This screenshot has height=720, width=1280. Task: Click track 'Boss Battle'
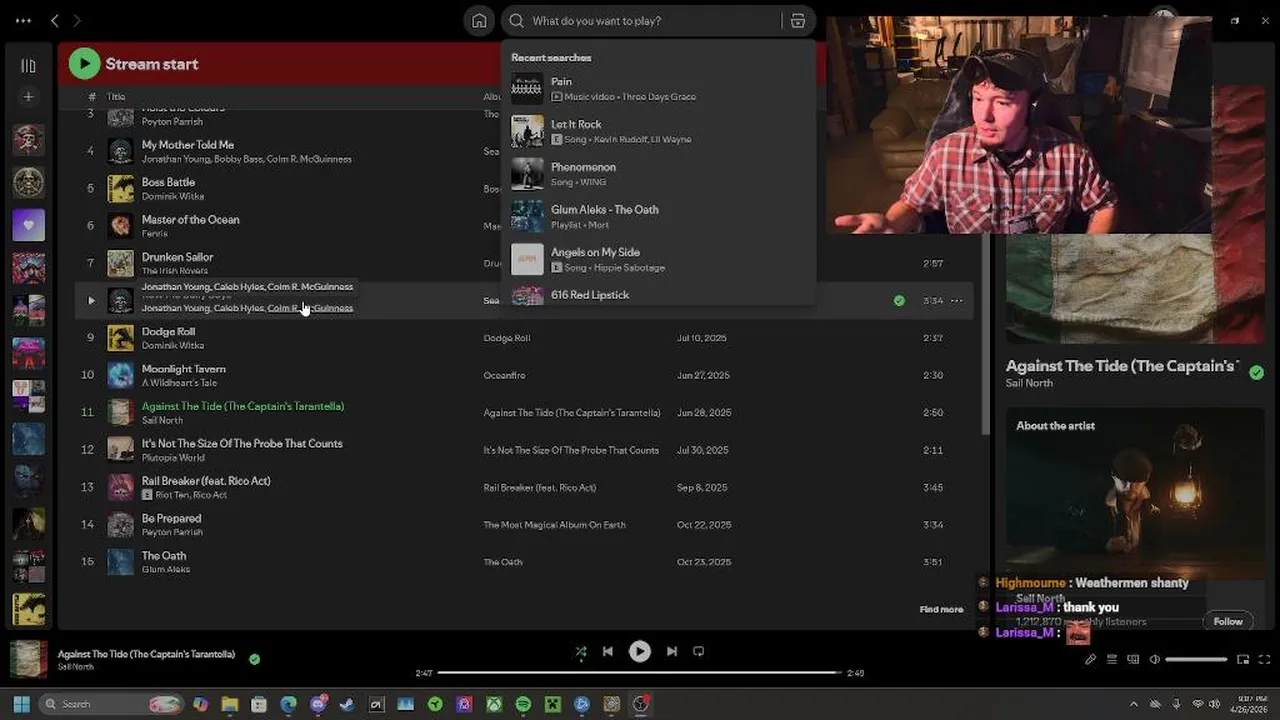[x=168, y=182]
